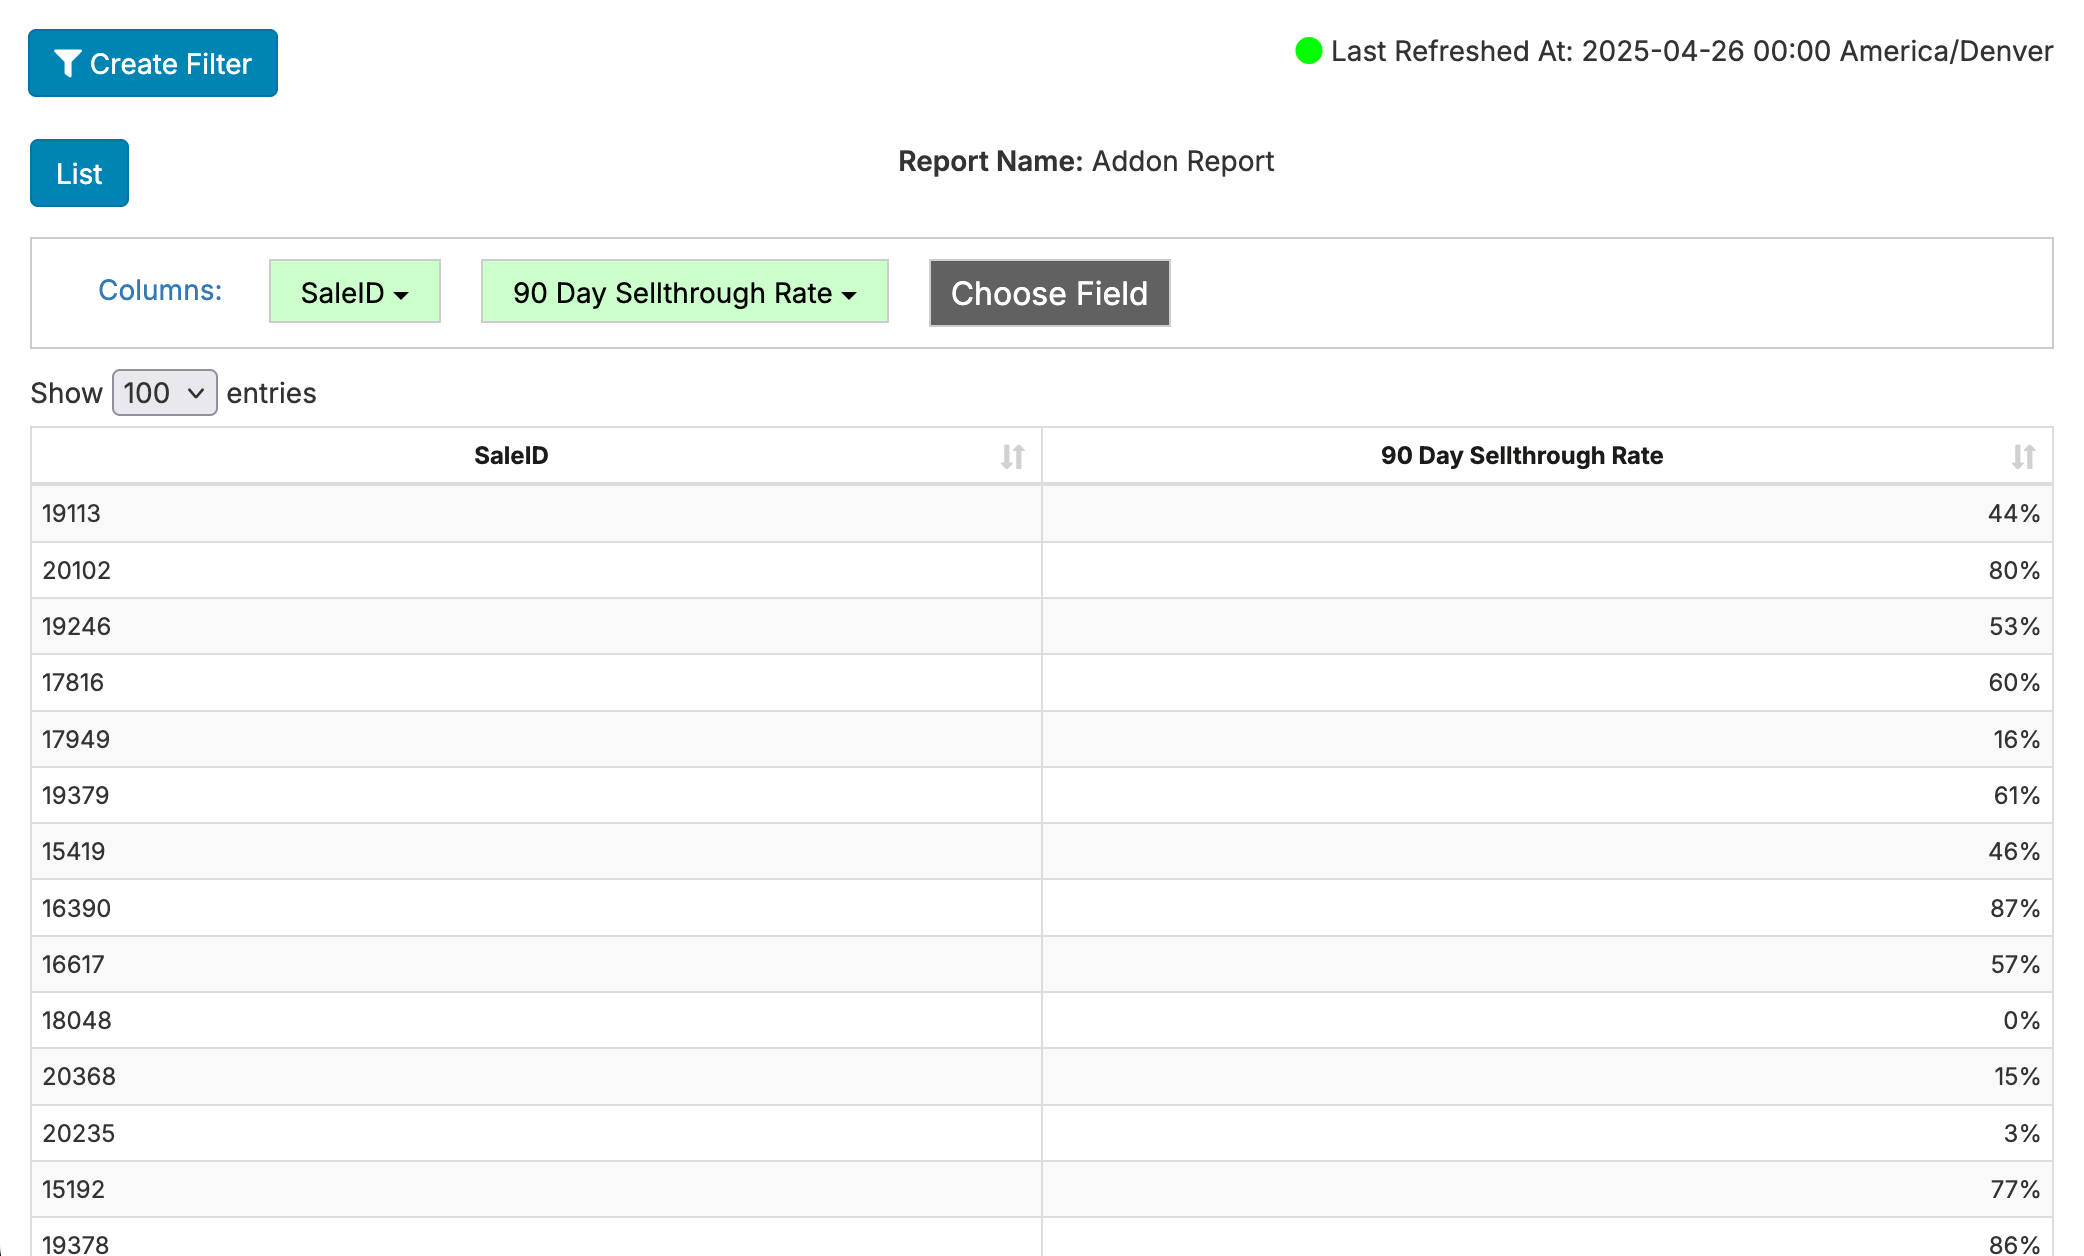Click the funnel icon on Create Filter
The width and height of the screenshot is (2084, 1256).
[x=67, y=64]
